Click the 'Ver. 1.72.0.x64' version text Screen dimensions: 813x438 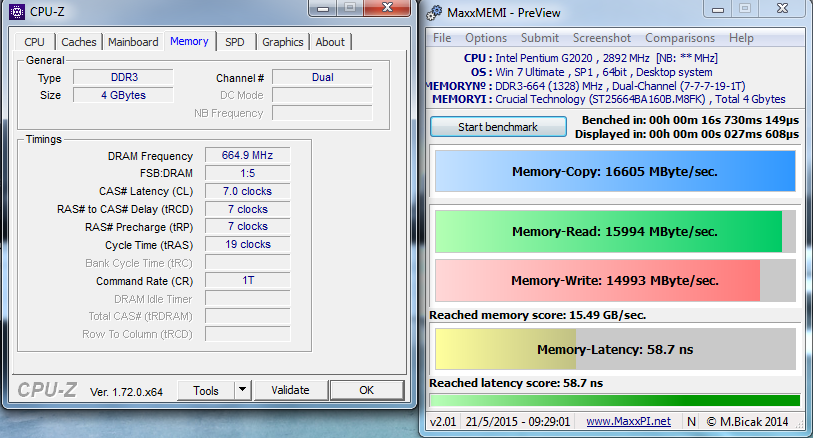126,392
